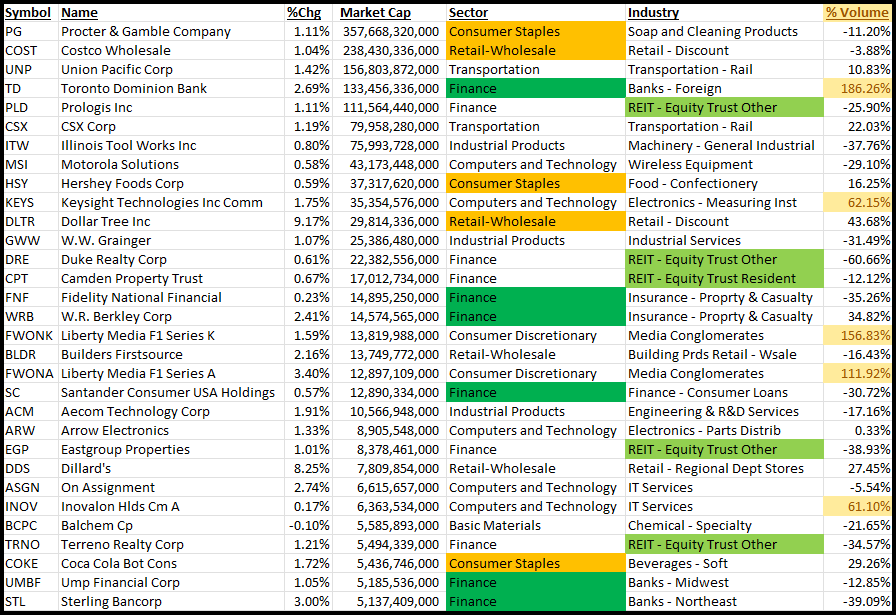
Task: Select the PG symbol cell
Action: [x=31, y=31]
